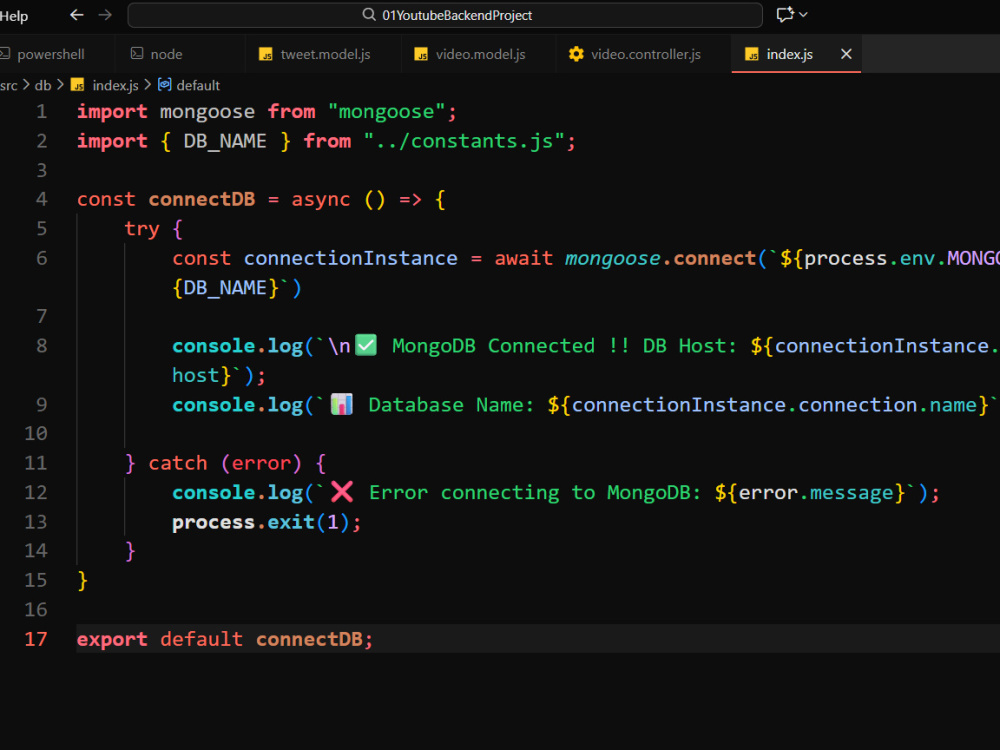This screenshot has height=750, width=1000.
Task: Click the bar chart emoji on line 9
Action: 342,404
